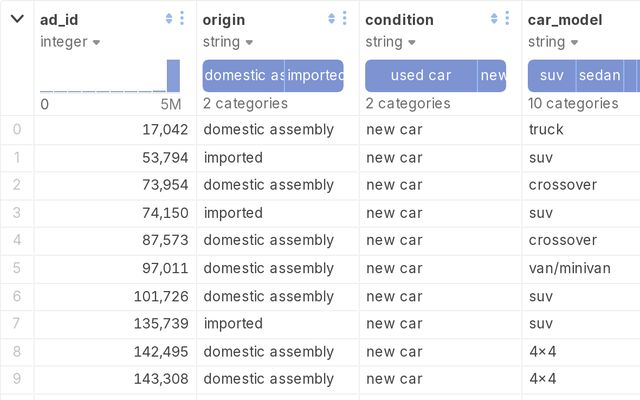Open the origin string type dropdown
The image size is (640, 400).
pos(227,42)
